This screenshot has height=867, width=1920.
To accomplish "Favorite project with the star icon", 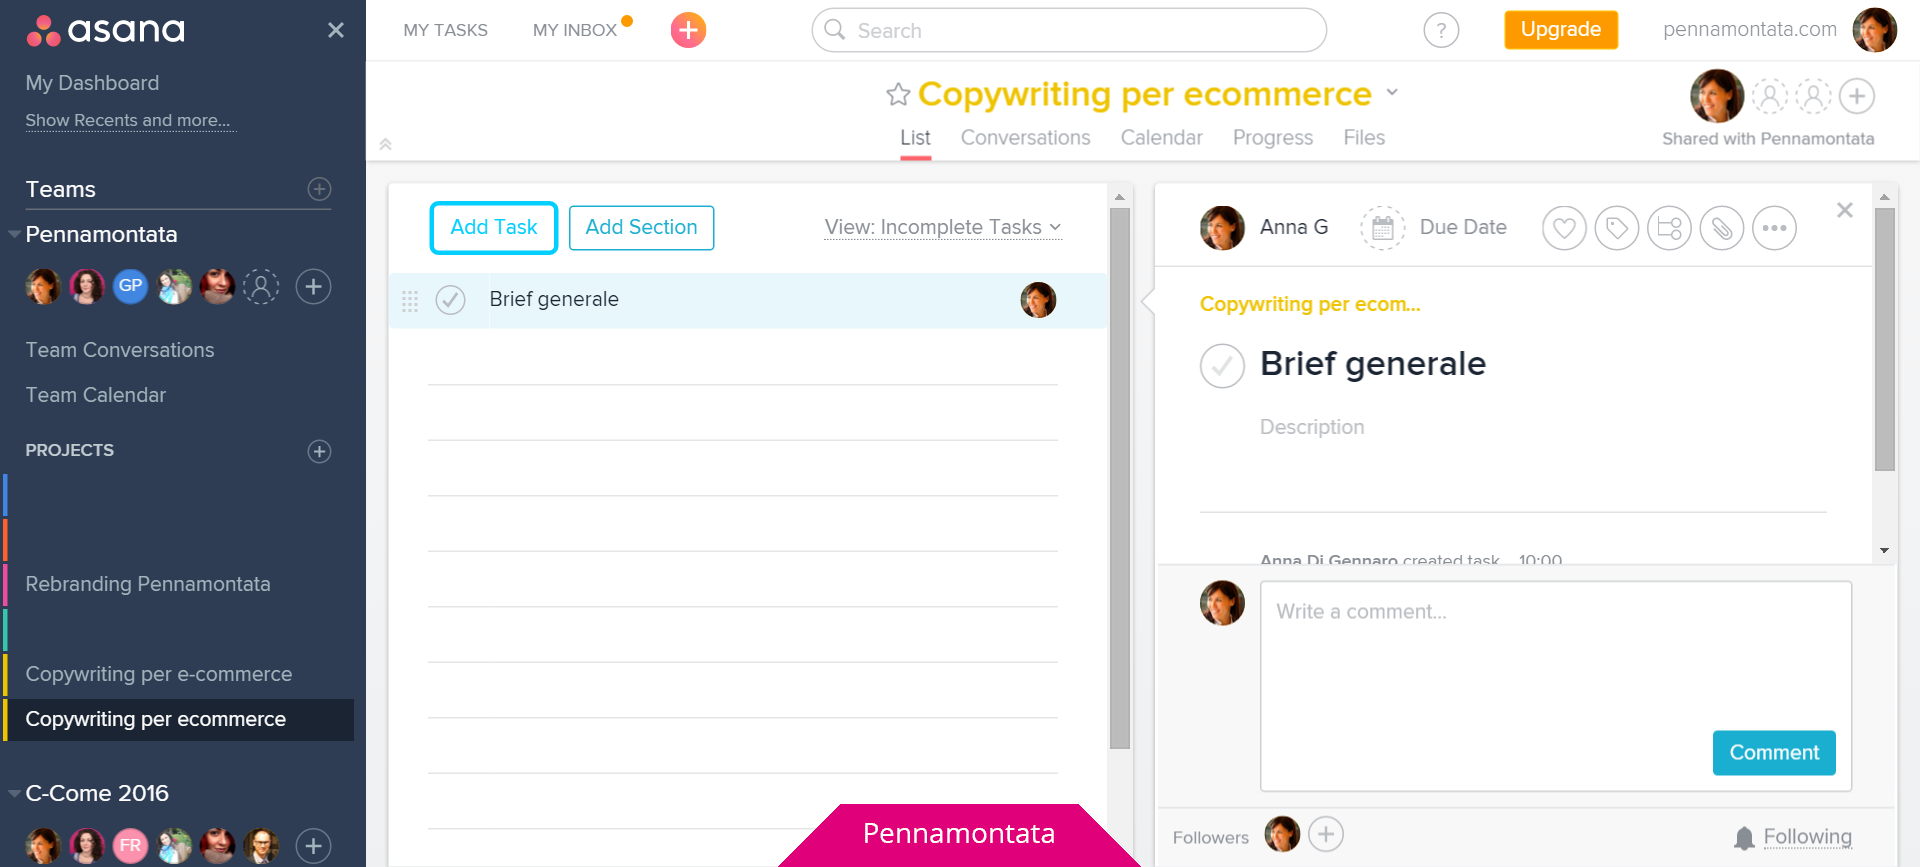I will click(x=898, y=94).
